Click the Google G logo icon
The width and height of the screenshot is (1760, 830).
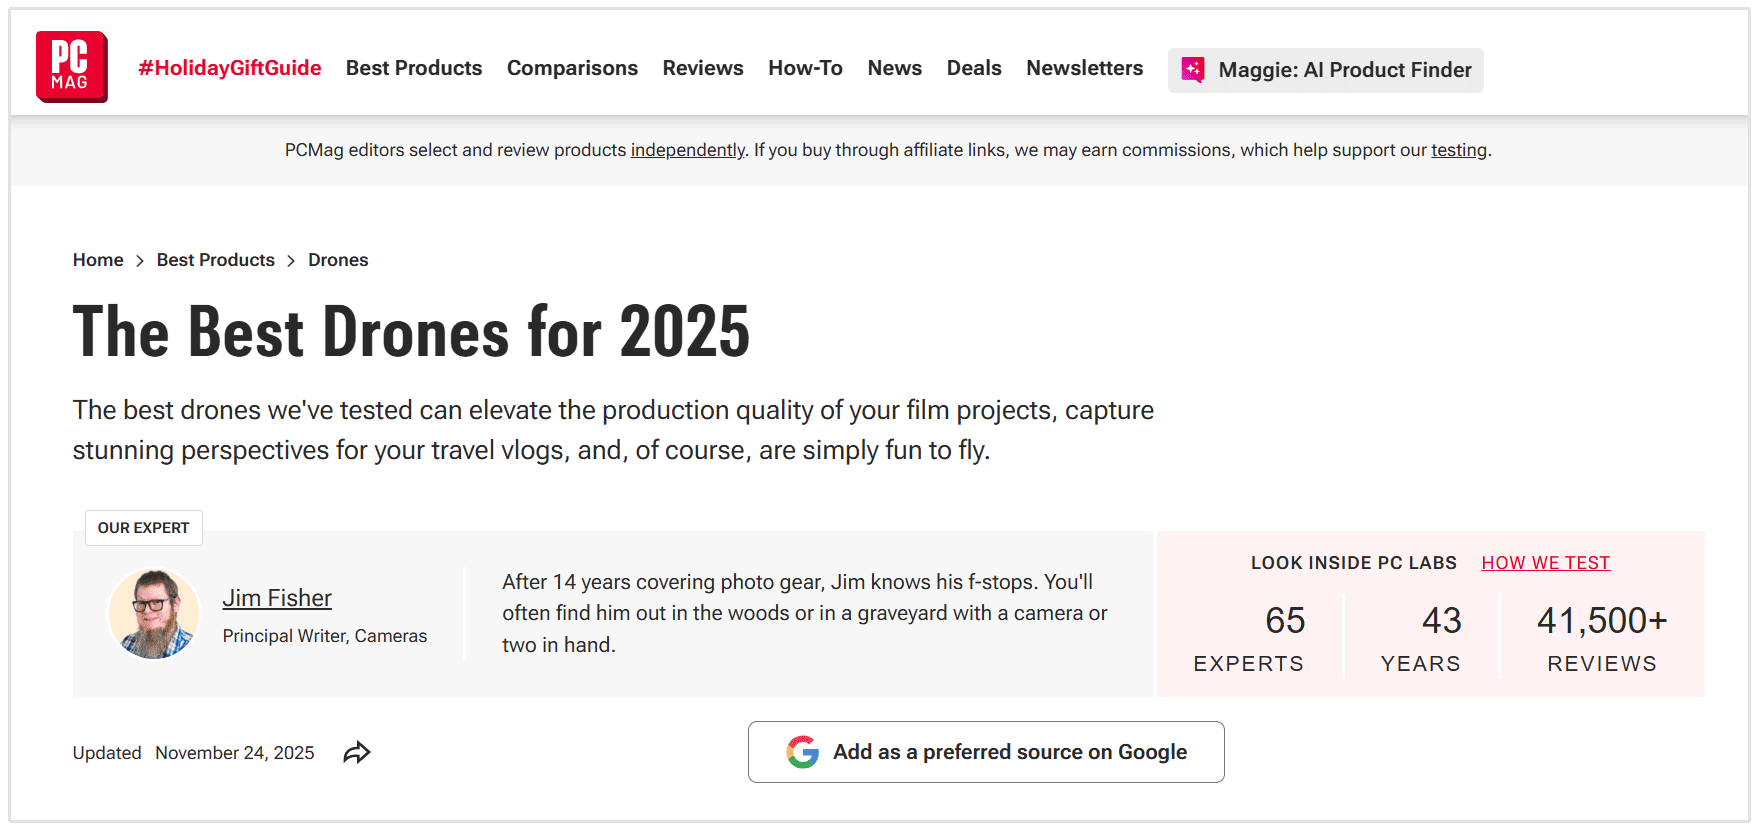point(802,752)
